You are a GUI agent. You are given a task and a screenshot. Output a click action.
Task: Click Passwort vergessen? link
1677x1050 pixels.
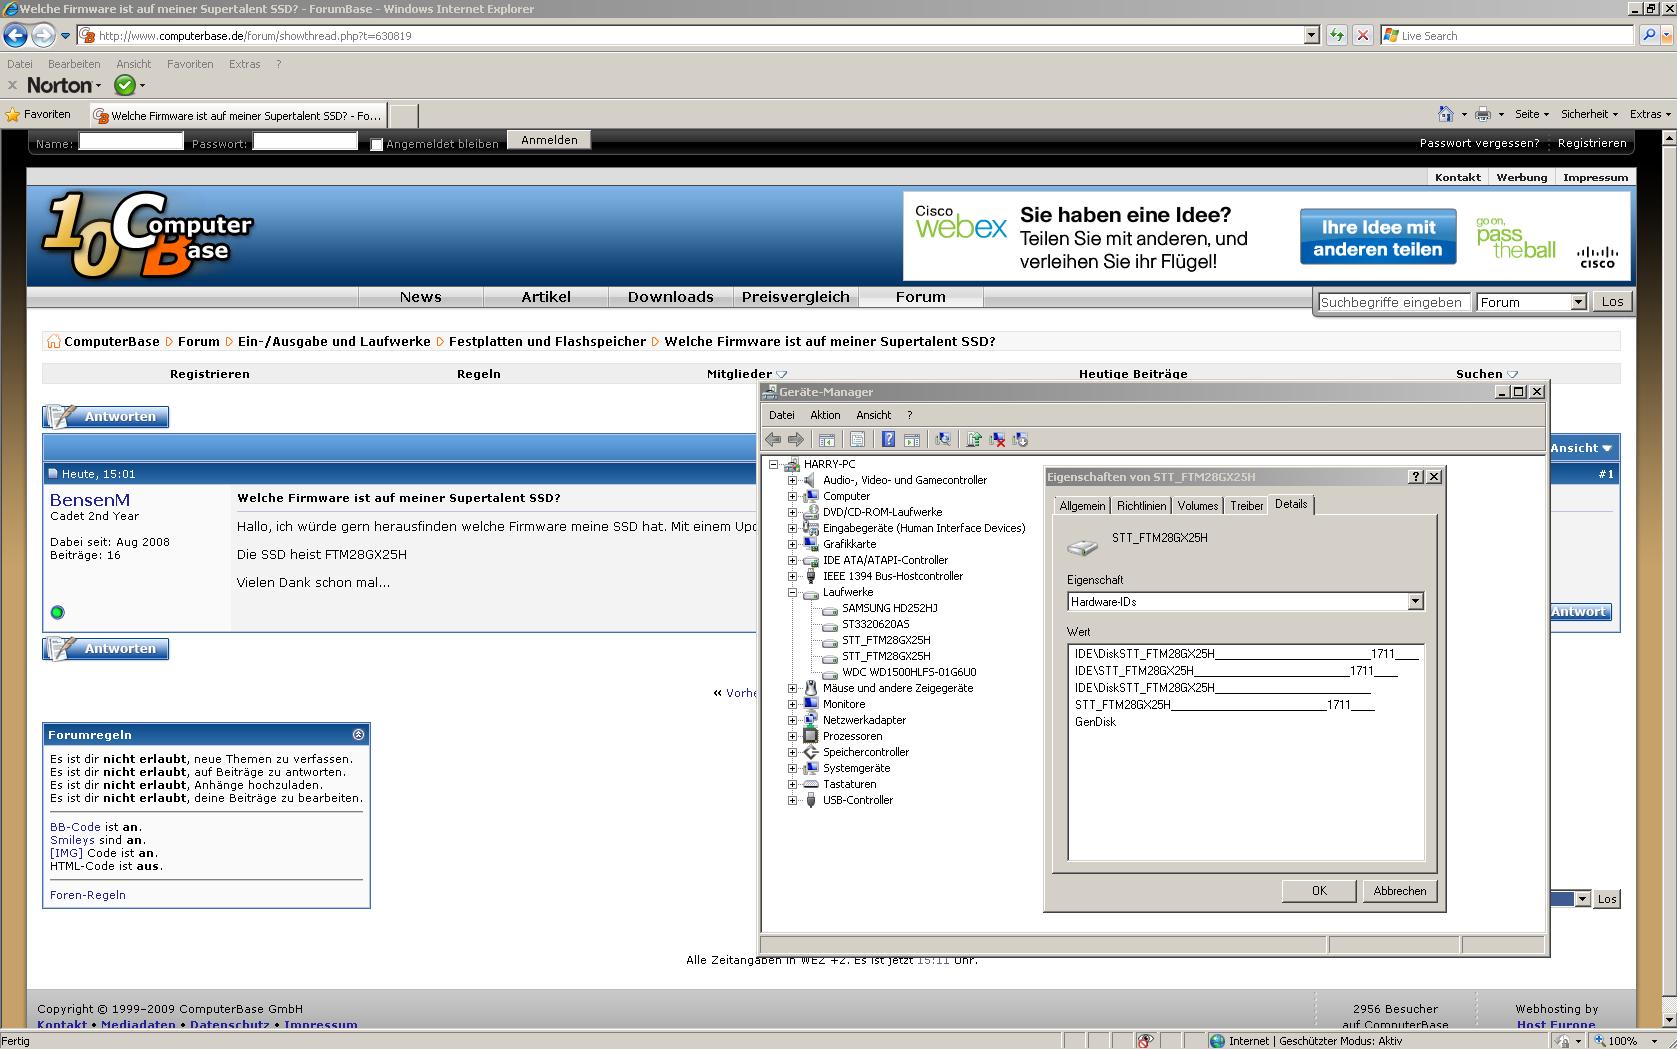tap(1479, 143)
